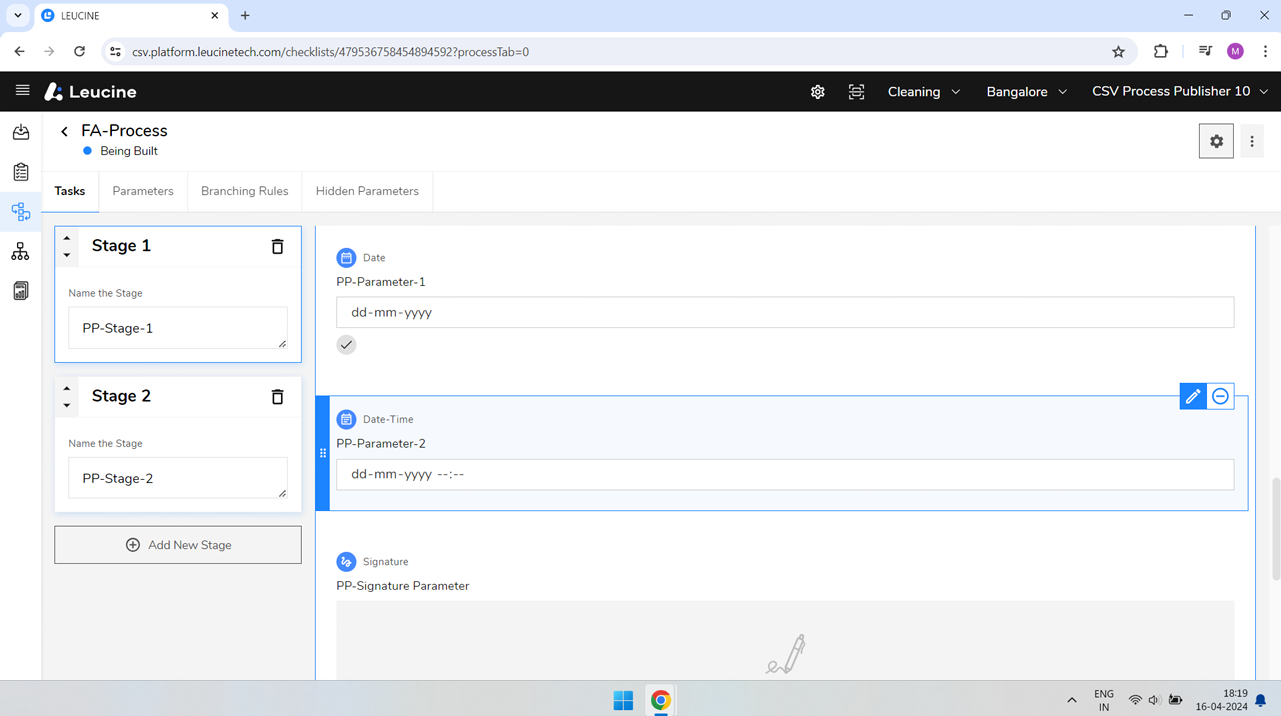Click the PP-Parameter-1 date field
The image size is (1281, 716).
coord(785,312)
